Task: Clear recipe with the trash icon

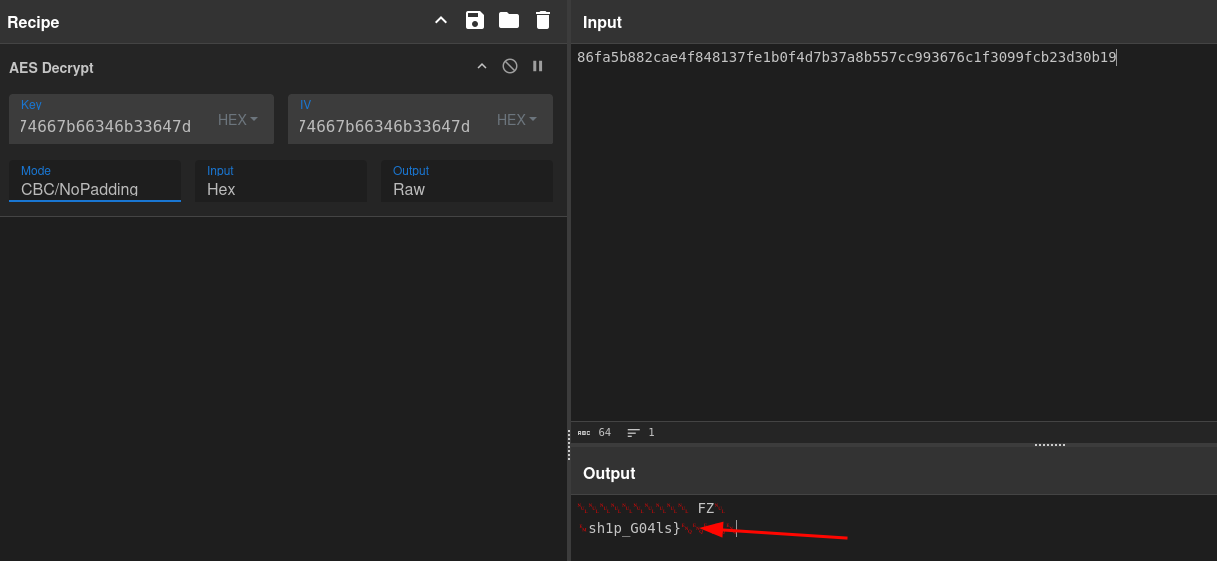Action: (543, 21)
